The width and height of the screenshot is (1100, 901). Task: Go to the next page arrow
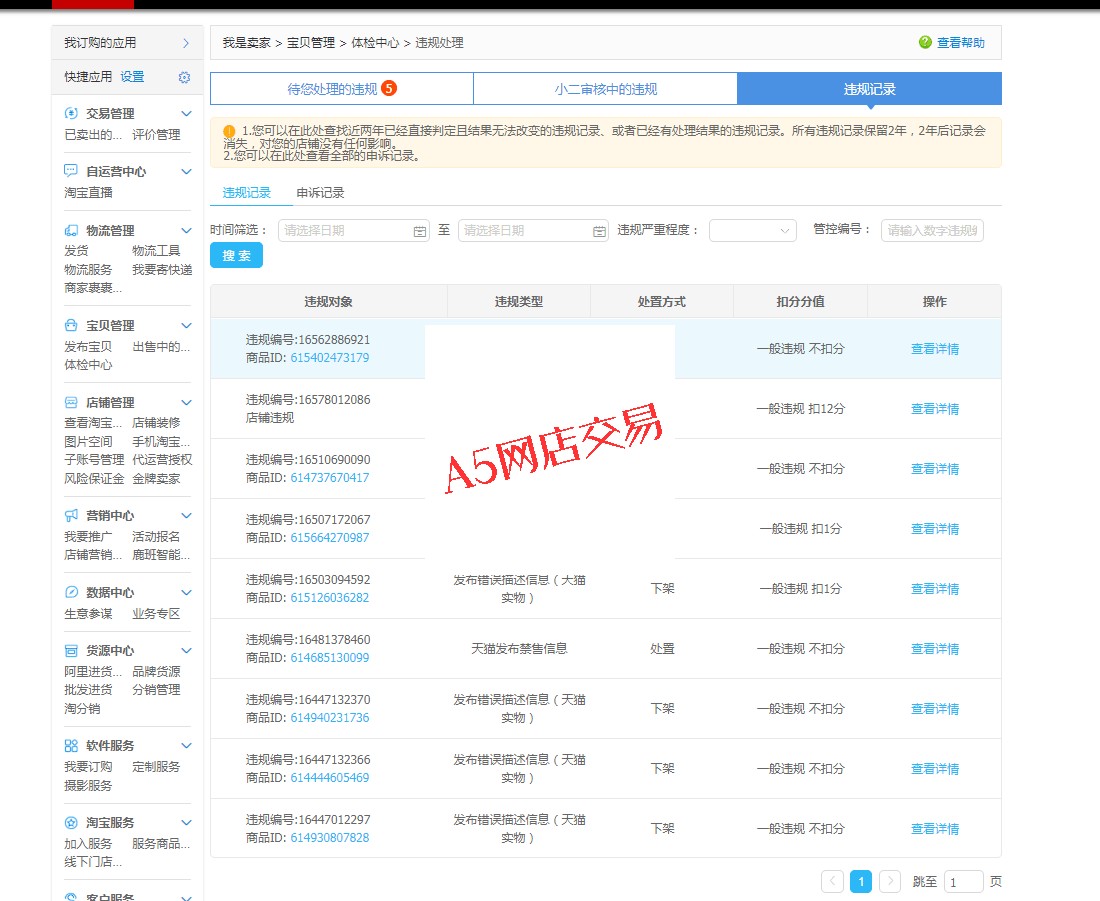890,881
